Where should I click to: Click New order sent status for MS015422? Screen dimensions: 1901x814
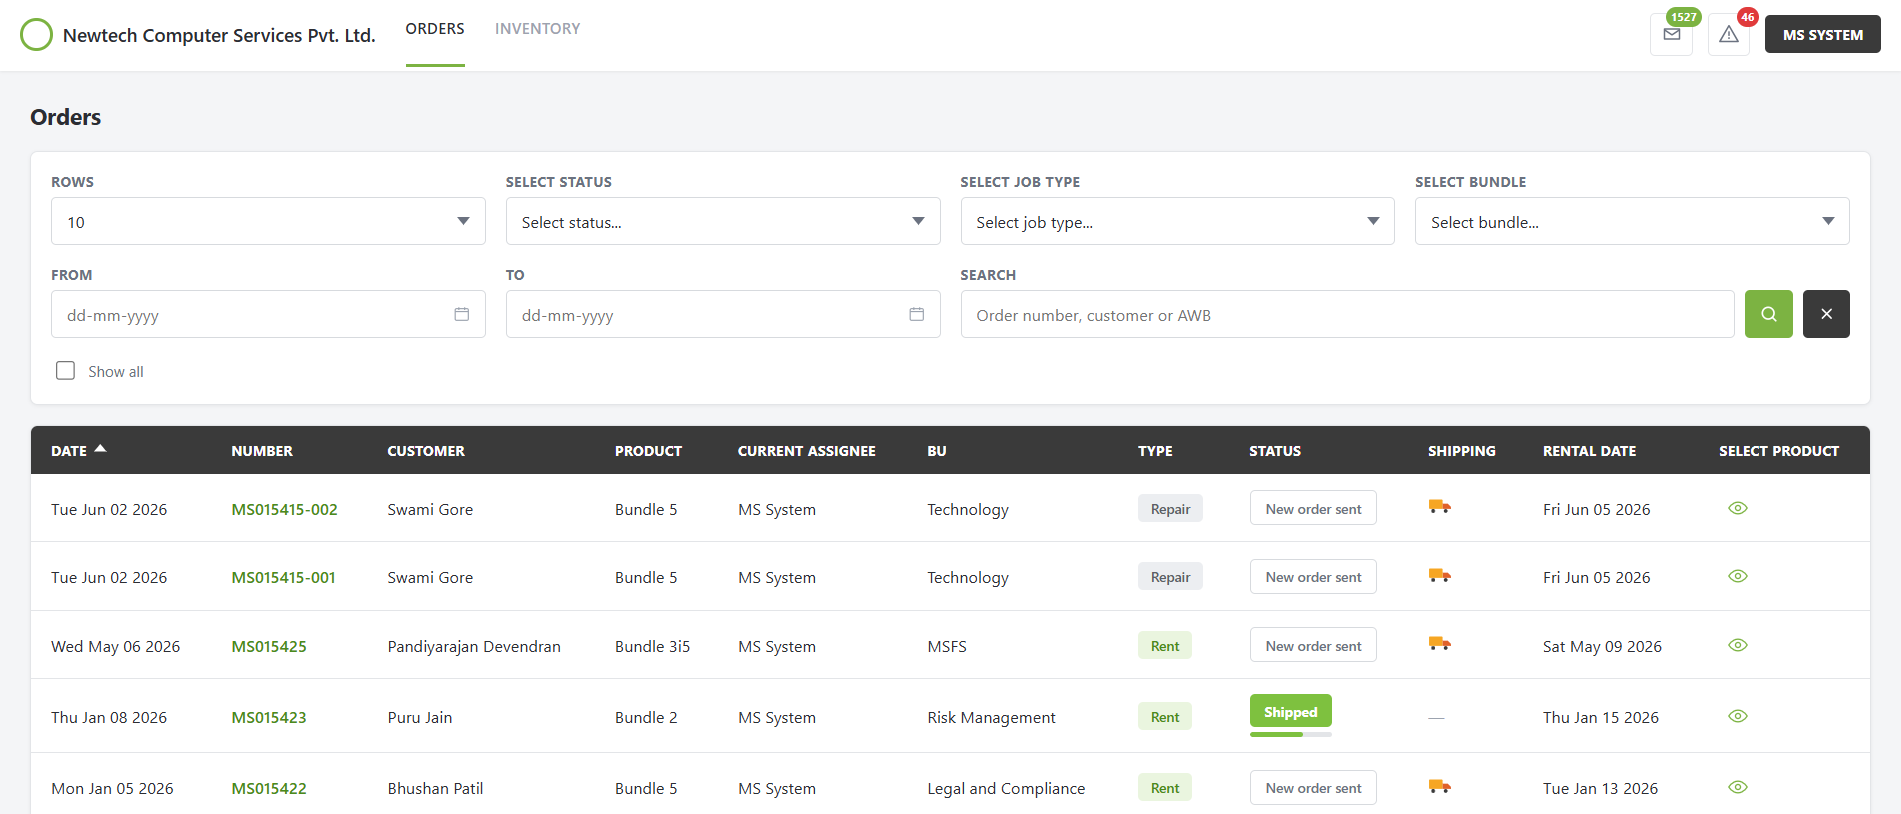pyautogui.click(x=1313, y=787)
